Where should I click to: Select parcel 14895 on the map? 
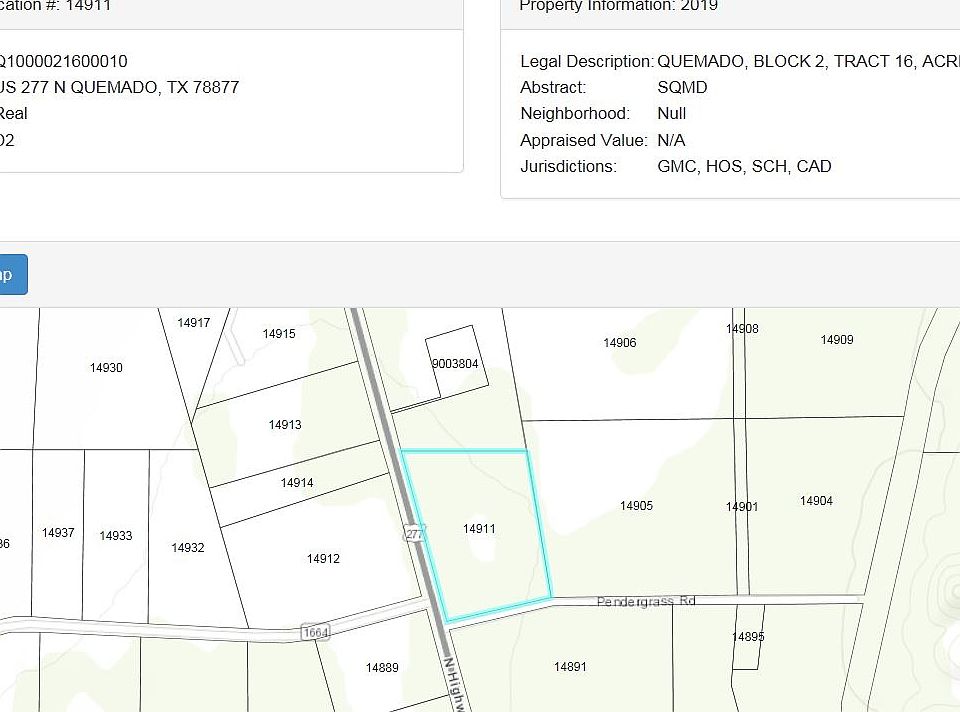[x=748, y=637]
